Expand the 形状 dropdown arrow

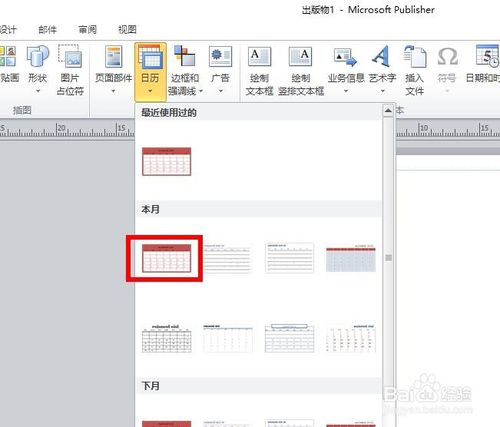click(38, 91)
